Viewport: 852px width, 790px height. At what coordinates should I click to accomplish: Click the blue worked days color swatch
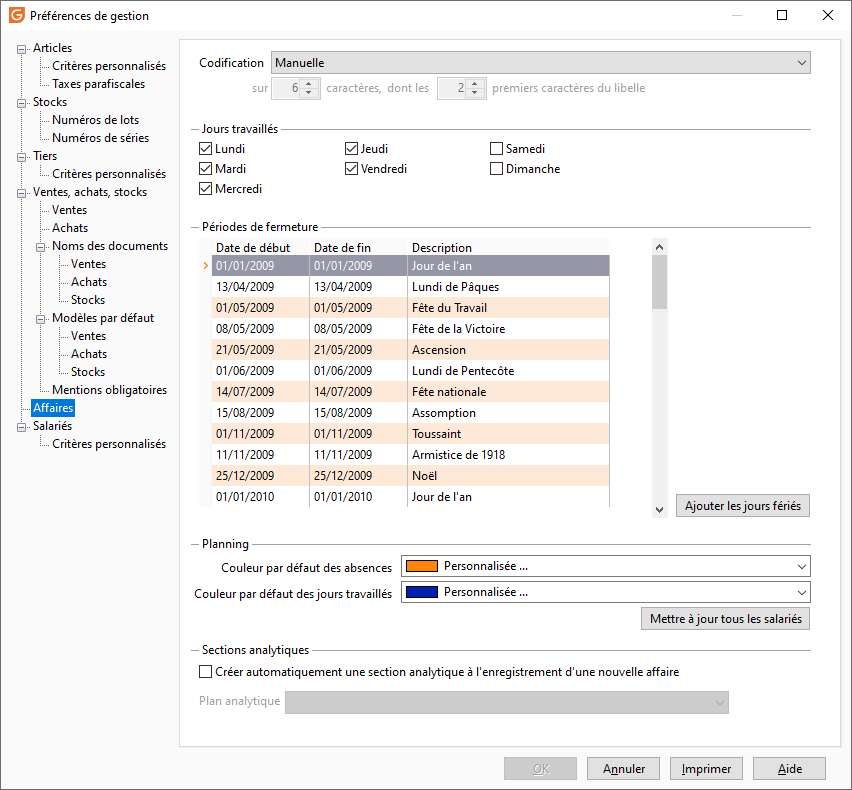coord(422,592)
